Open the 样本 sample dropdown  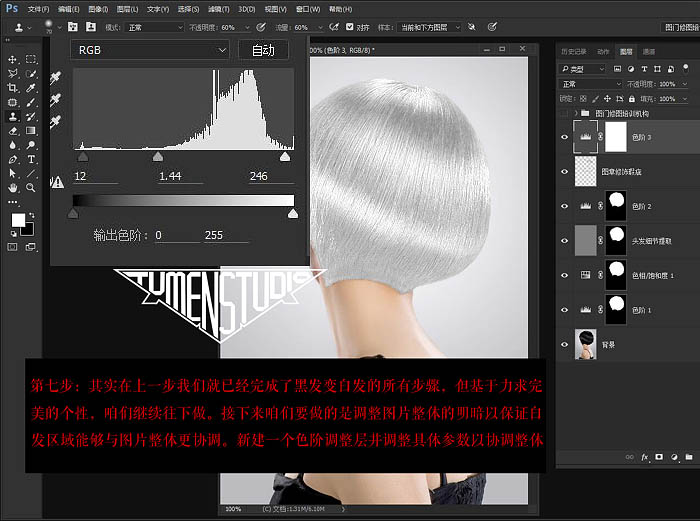click(x=429, y=27)
